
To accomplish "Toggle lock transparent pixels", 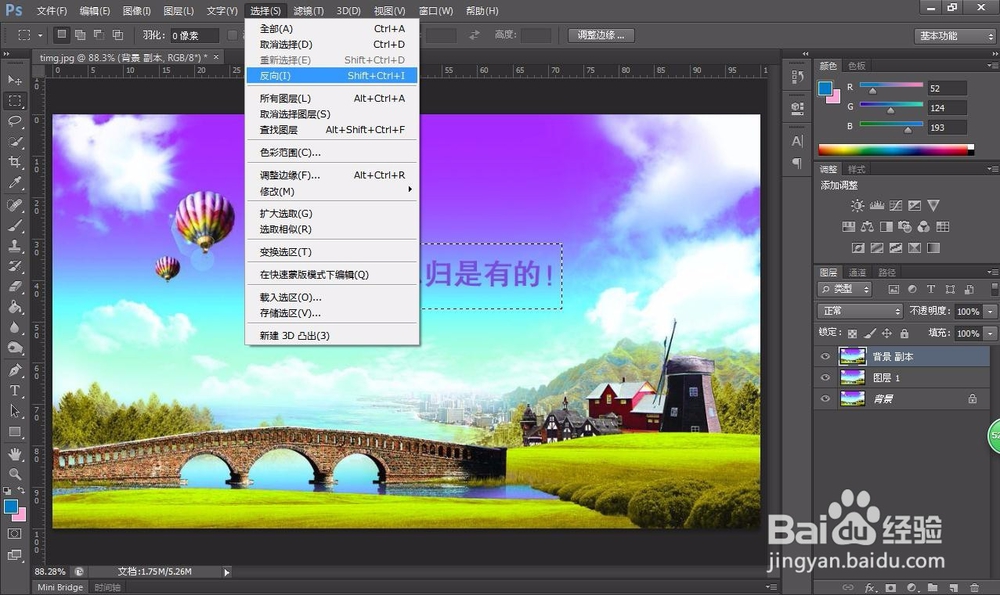I will click(x=852, y=333).
